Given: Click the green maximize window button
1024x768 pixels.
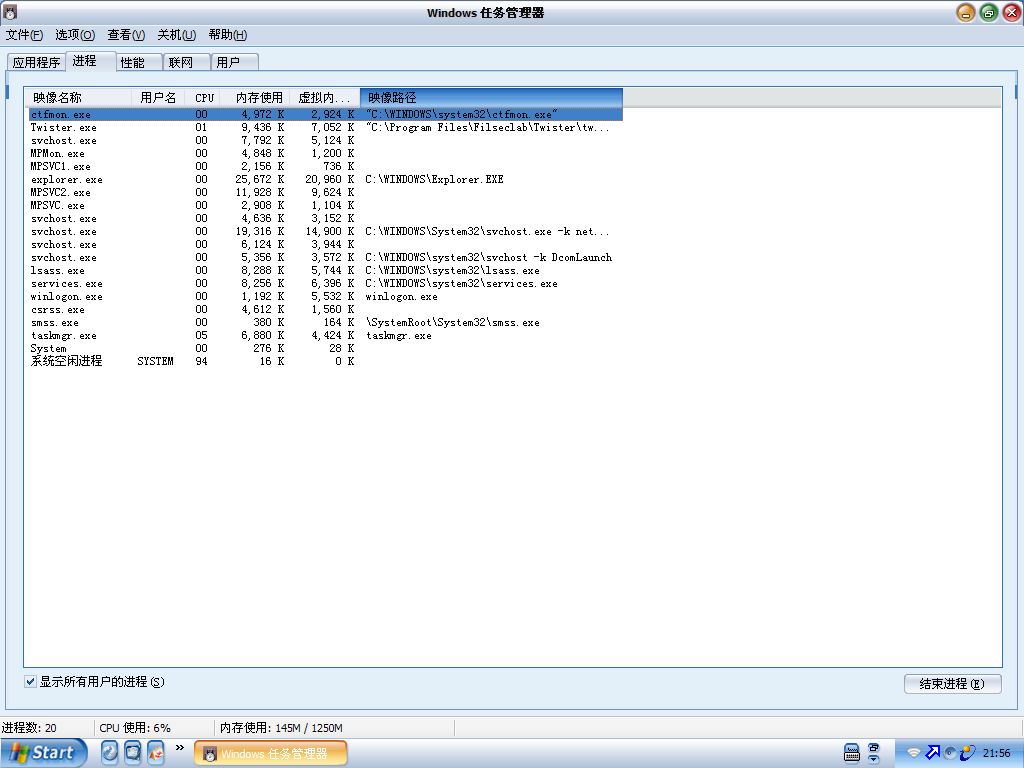Looking at the screenshot, I should [989, 12].
